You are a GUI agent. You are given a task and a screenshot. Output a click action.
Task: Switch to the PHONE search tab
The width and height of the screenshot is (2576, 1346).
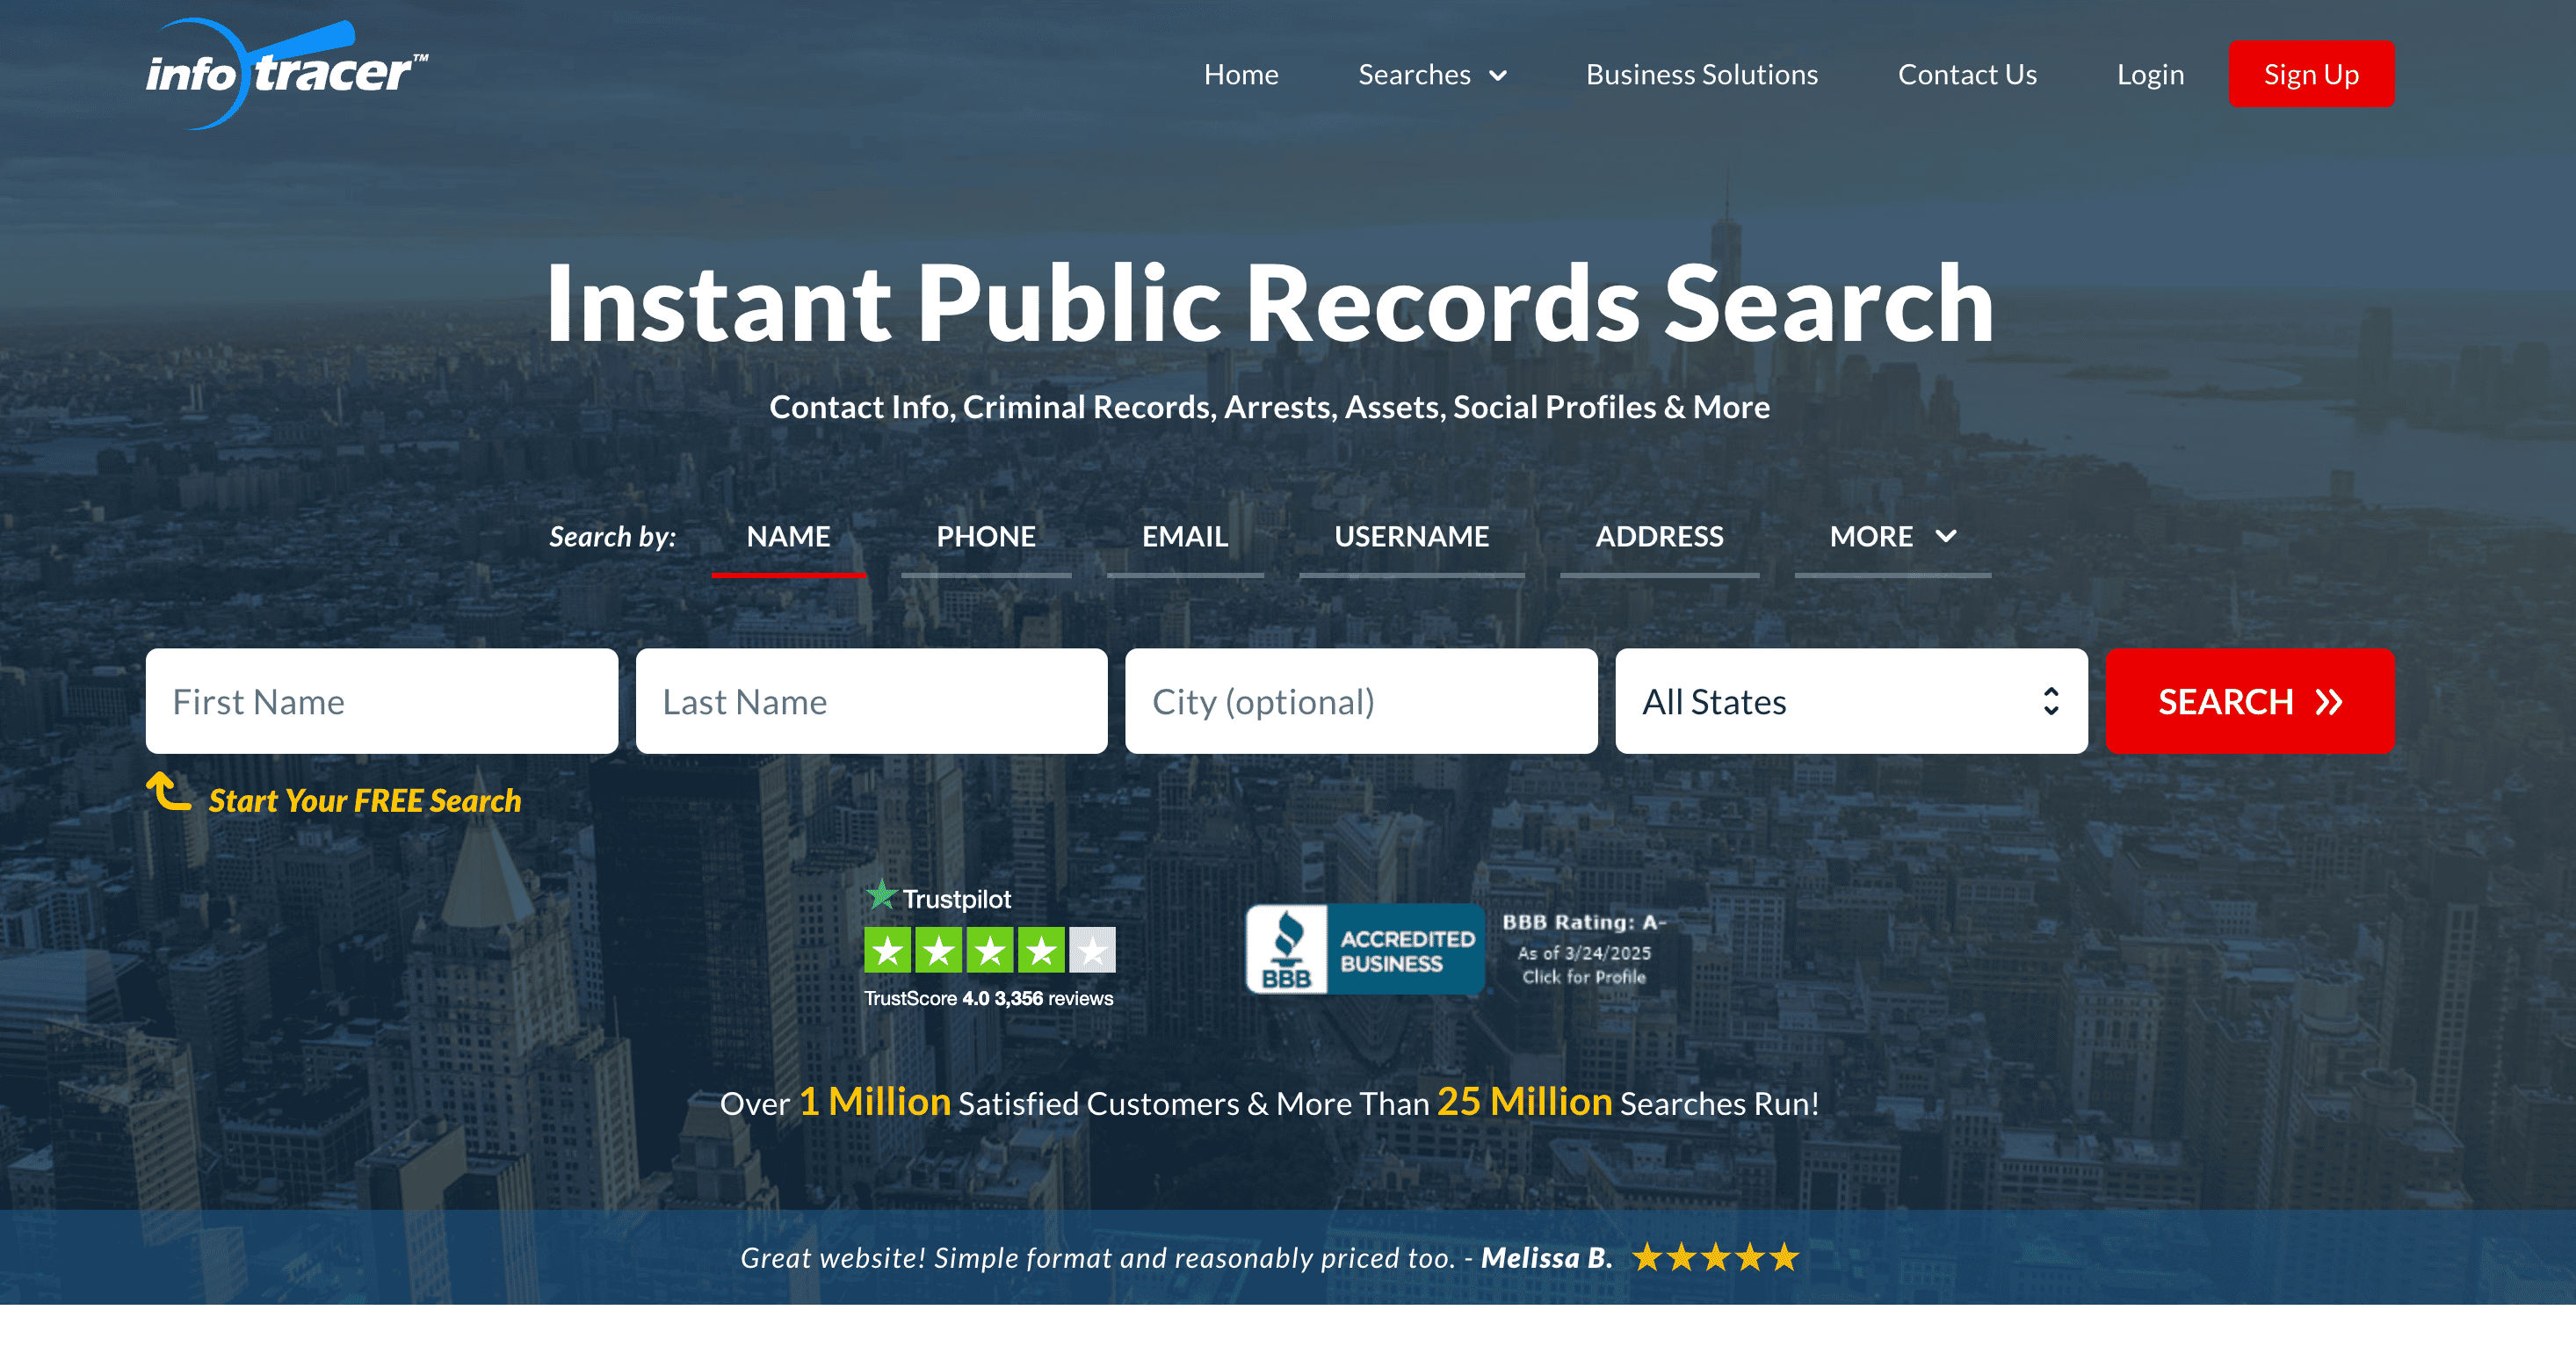click(985, 536)
